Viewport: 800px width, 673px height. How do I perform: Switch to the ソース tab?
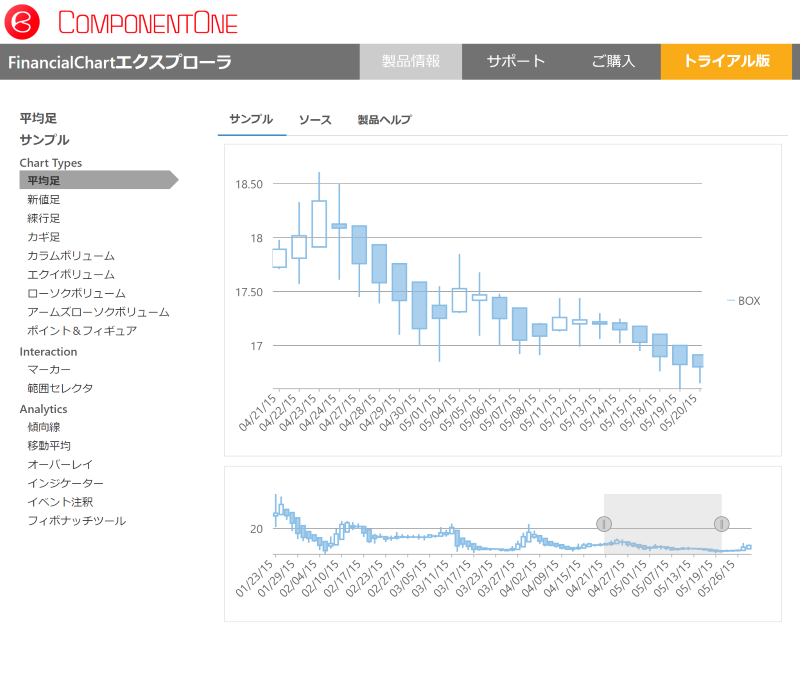[315, 120]
